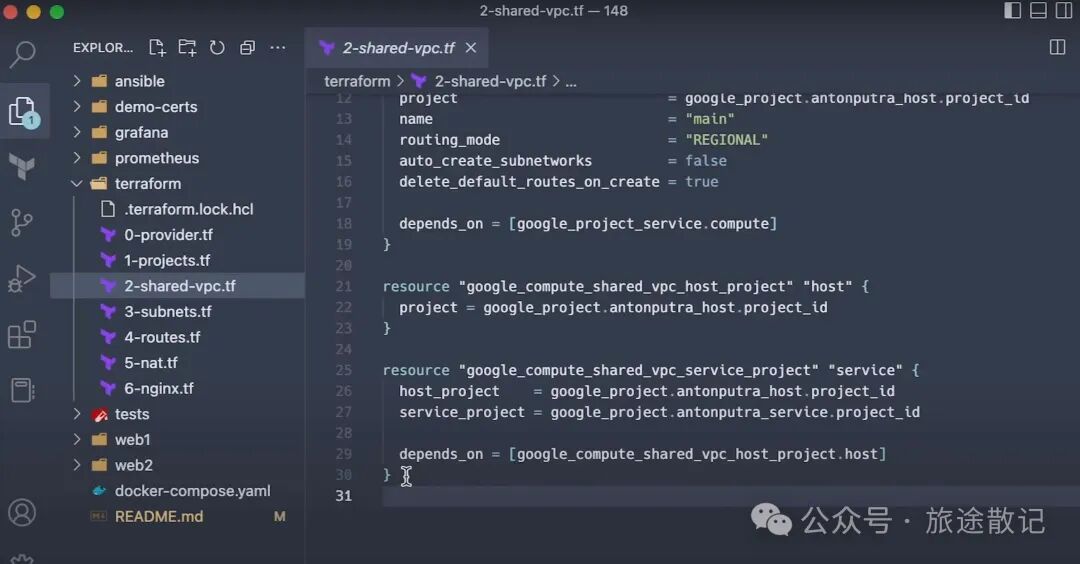Click the breadcrumb ellipsis symbol segment
Image resolution: width=1080 pixels, height=564 pixels.
[571, 83]
